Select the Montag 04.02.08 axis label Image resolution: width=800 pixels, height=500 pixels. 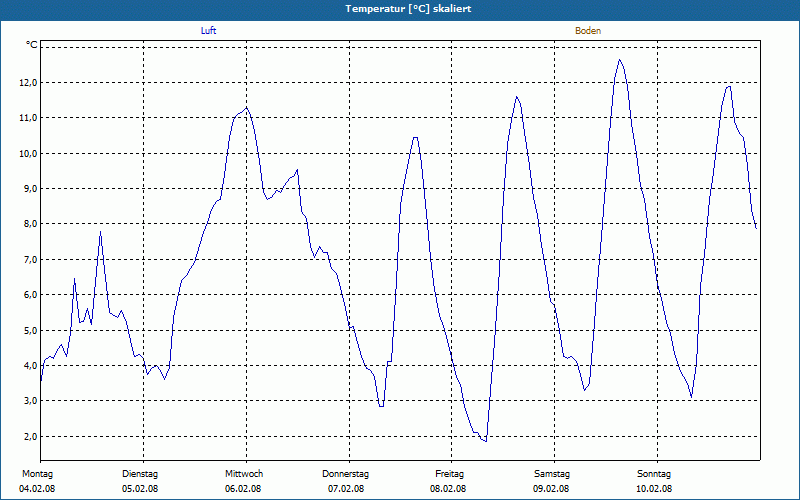click(37, 481)
